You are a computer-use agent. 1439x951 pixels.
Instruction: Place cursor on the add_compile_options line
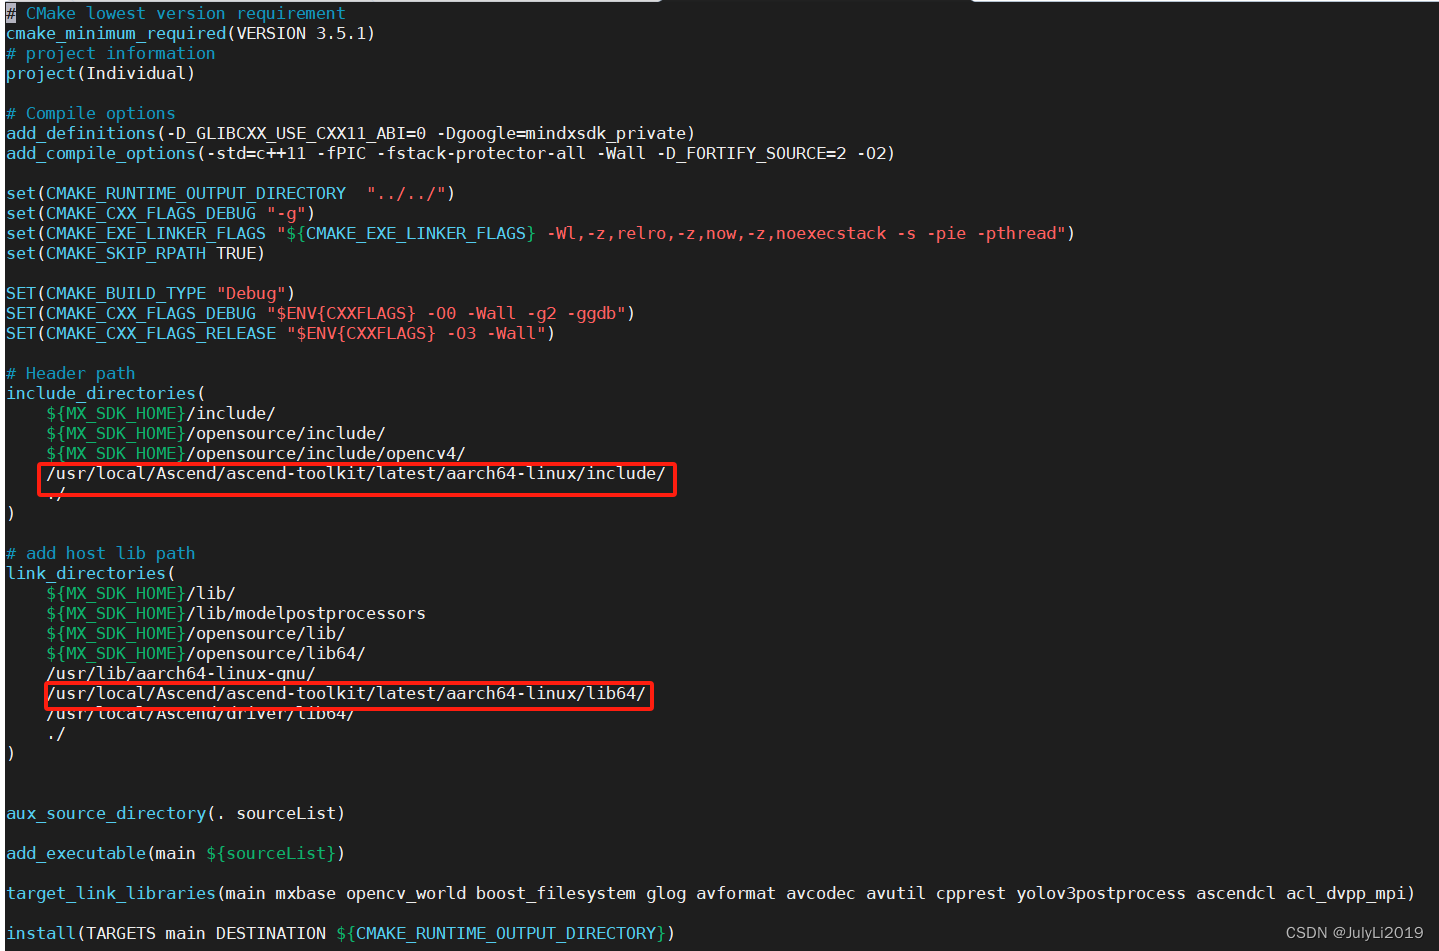[450, 153]
